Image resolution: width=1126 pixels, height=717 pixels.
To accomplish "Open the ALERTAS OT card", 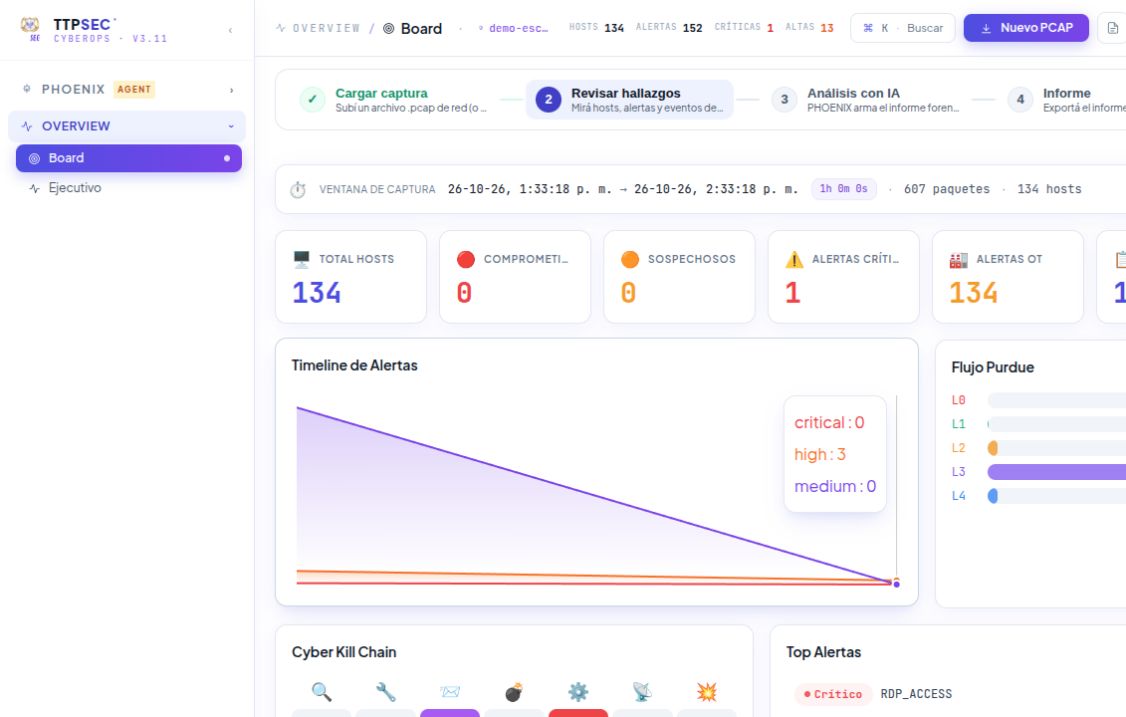I will point(1008,277).
